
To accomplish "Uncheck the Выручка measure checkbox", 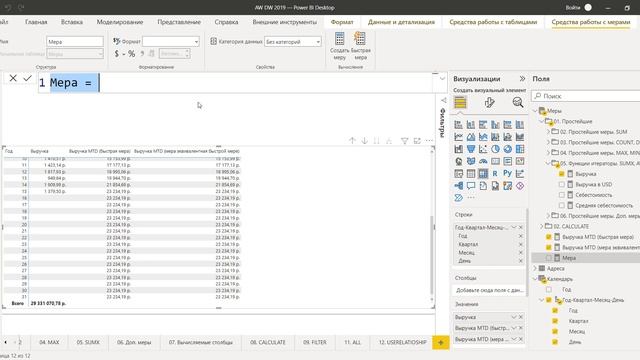I will tap(562, 174).
